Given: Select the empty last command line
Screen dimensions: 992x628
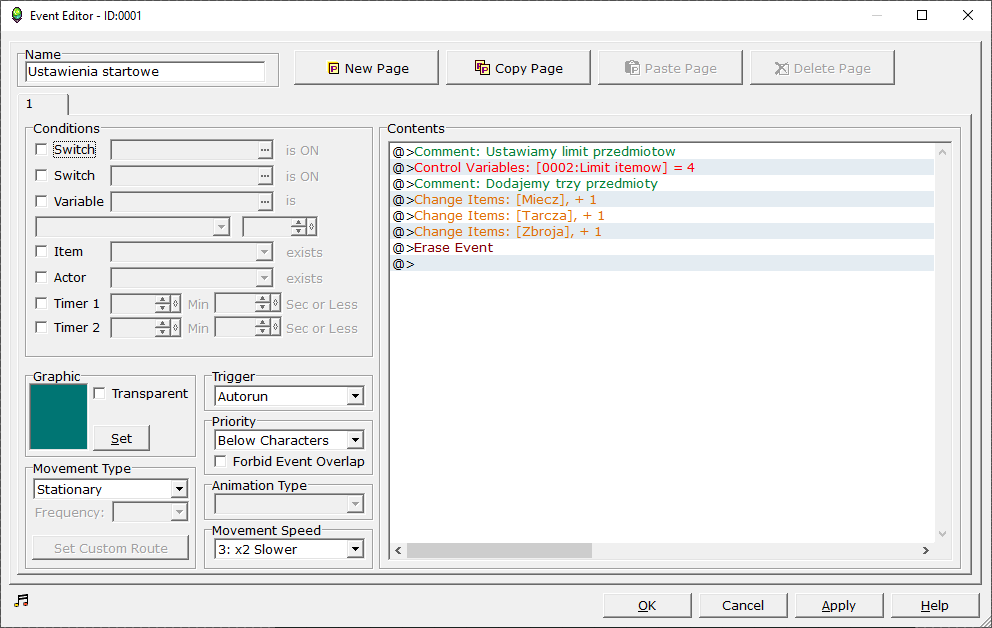Looking at the screenshot, I should tap(662, 264).
